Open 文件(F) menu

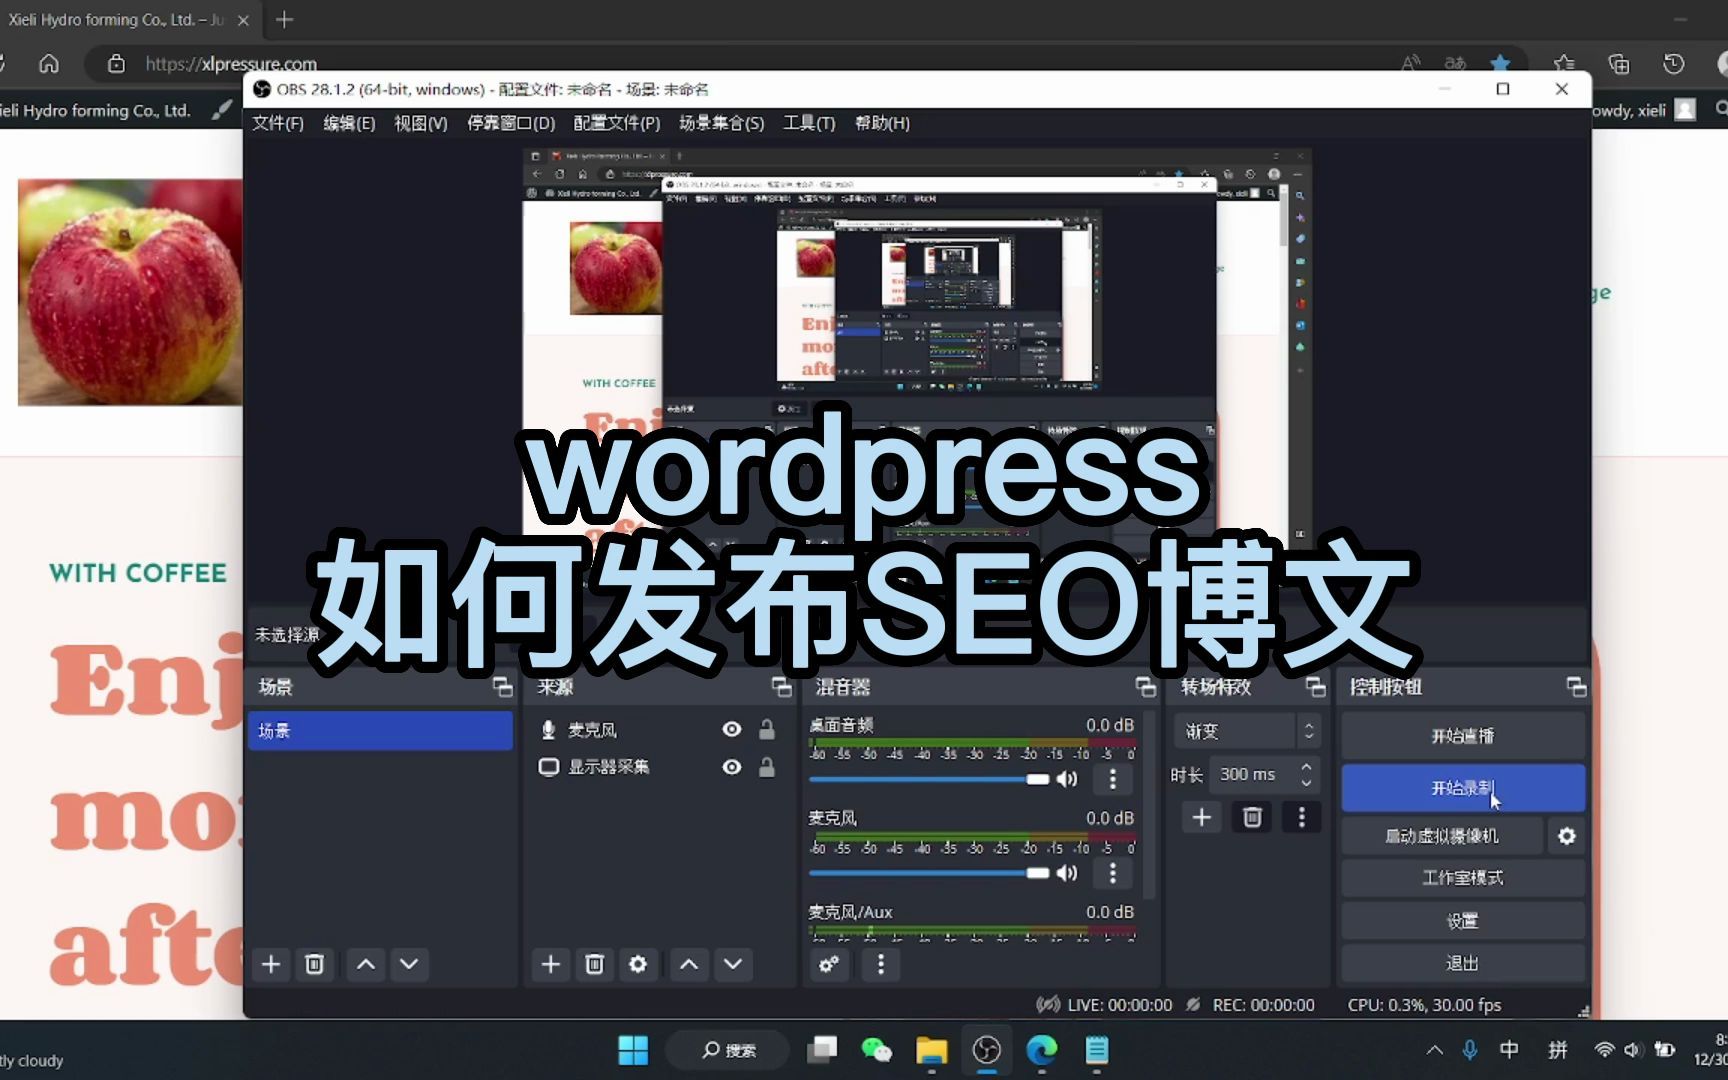click(278, 123)
